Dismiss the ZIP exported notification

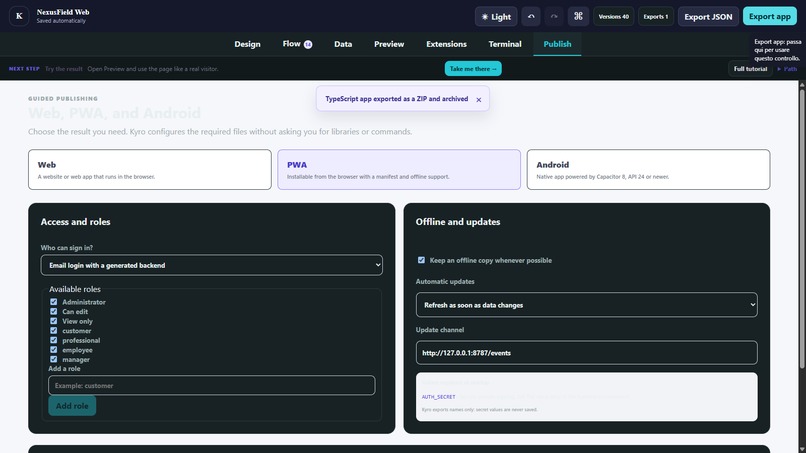[x=479, y=100]
